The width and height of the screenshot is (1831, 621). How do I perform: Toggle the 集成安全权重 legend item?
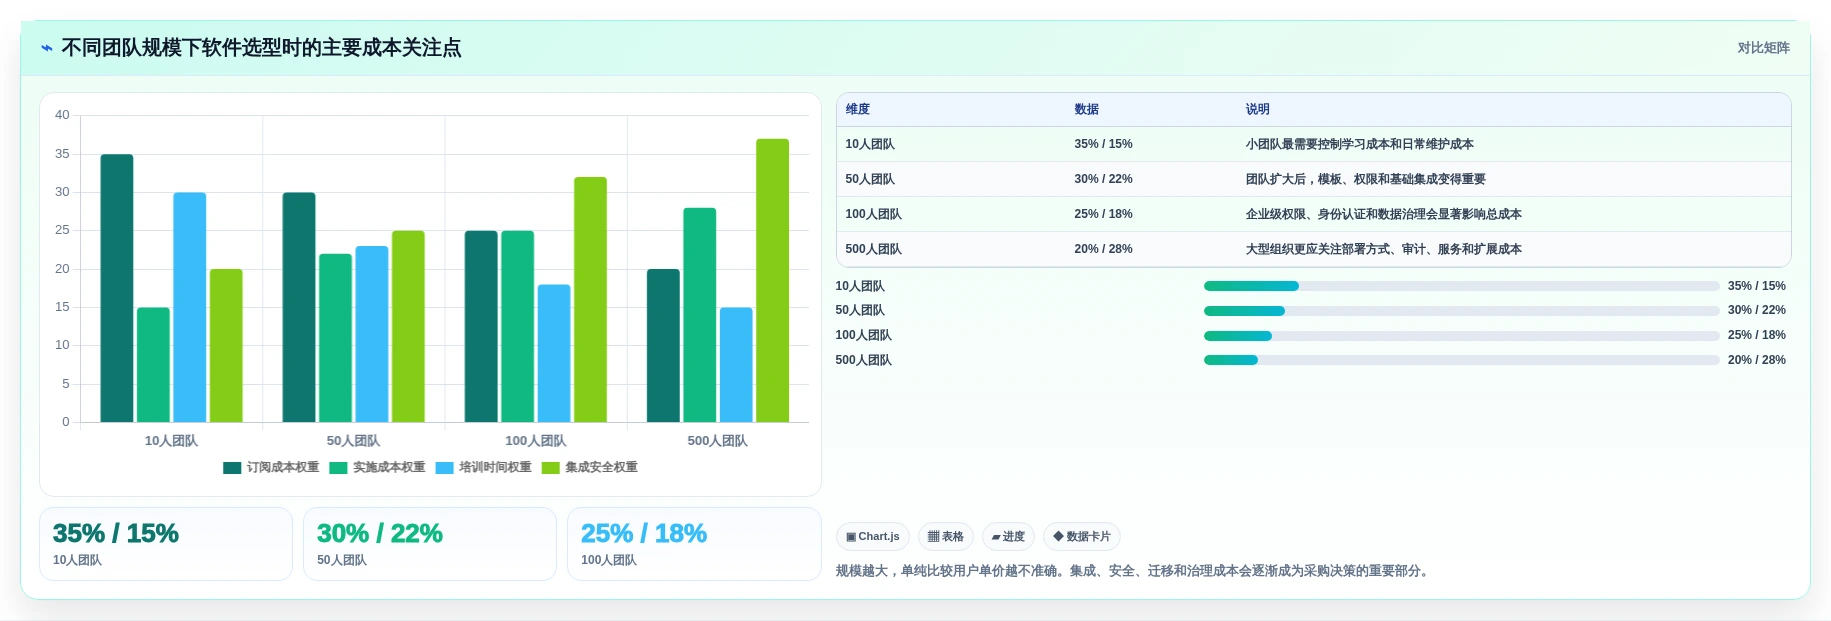click(x=589, y=468)
